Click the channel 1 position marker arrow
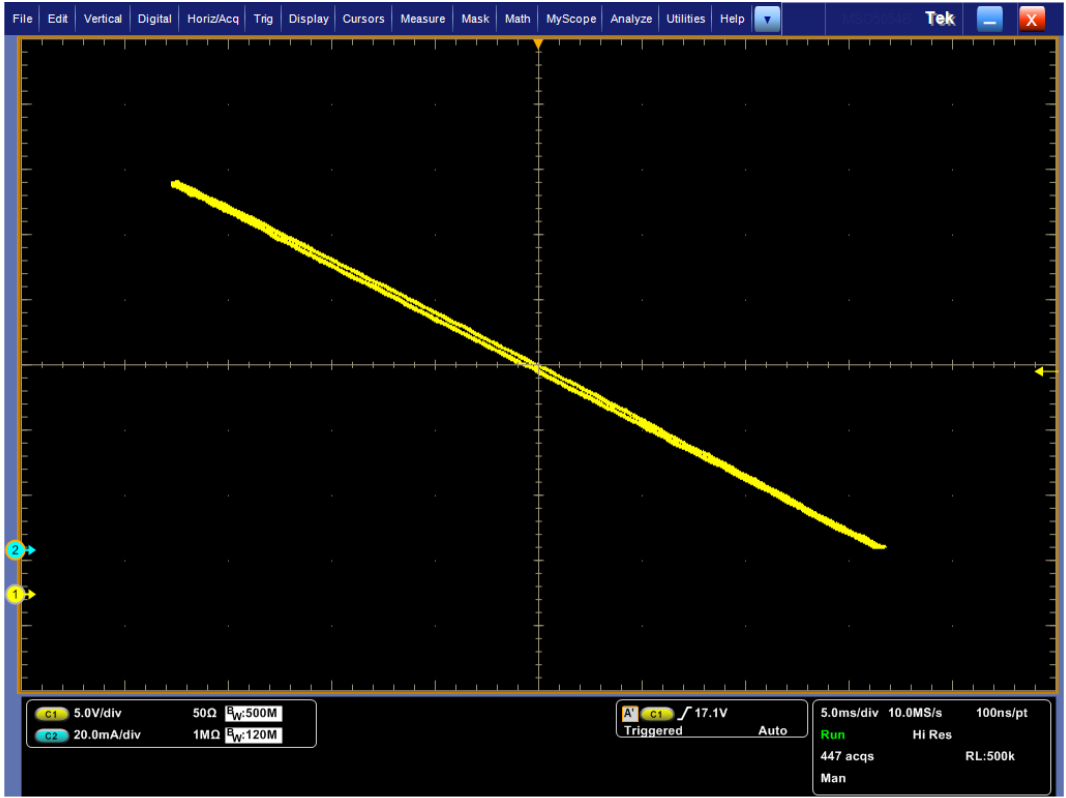 [x=17, y=594]
